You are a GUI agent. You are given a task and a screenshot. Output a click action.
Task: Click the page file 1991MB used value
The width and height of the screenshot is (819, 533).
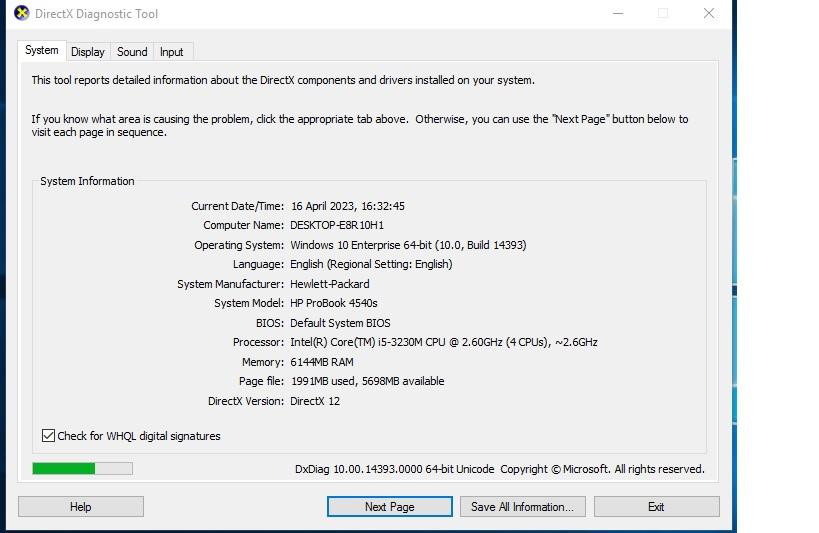pyautogui.click(x=367, y=381)
